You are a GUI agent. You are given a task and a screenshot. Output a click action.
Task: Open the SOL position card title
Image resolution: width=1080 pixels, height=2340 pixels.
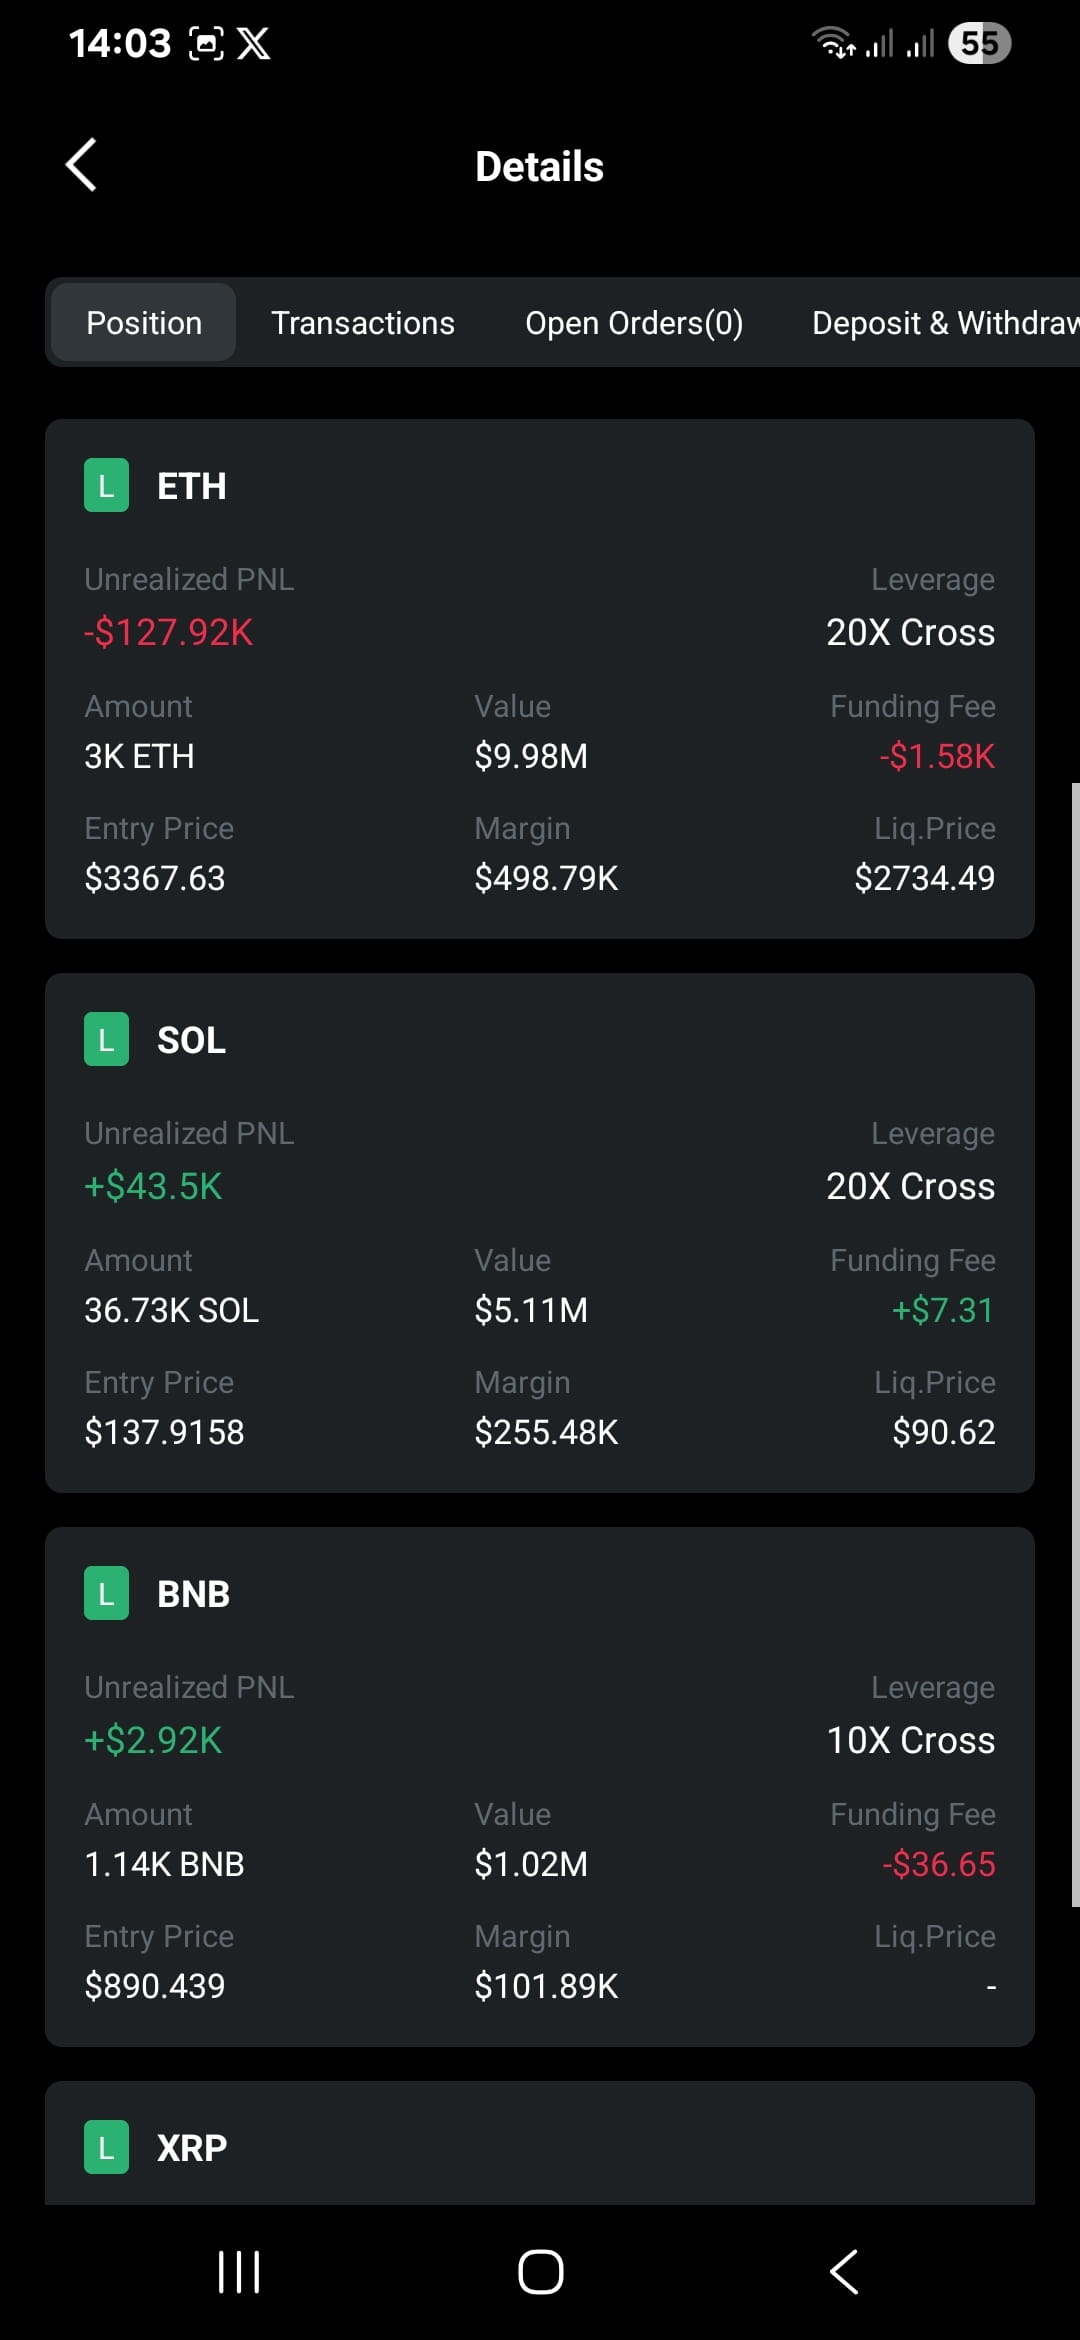pos(192,1040)
